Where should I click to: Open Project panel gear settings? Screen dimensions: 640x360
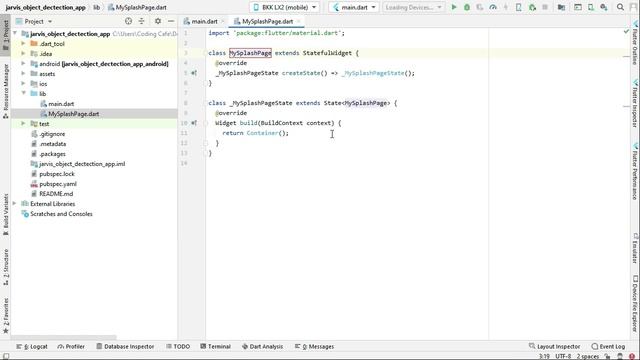(158, 21)
